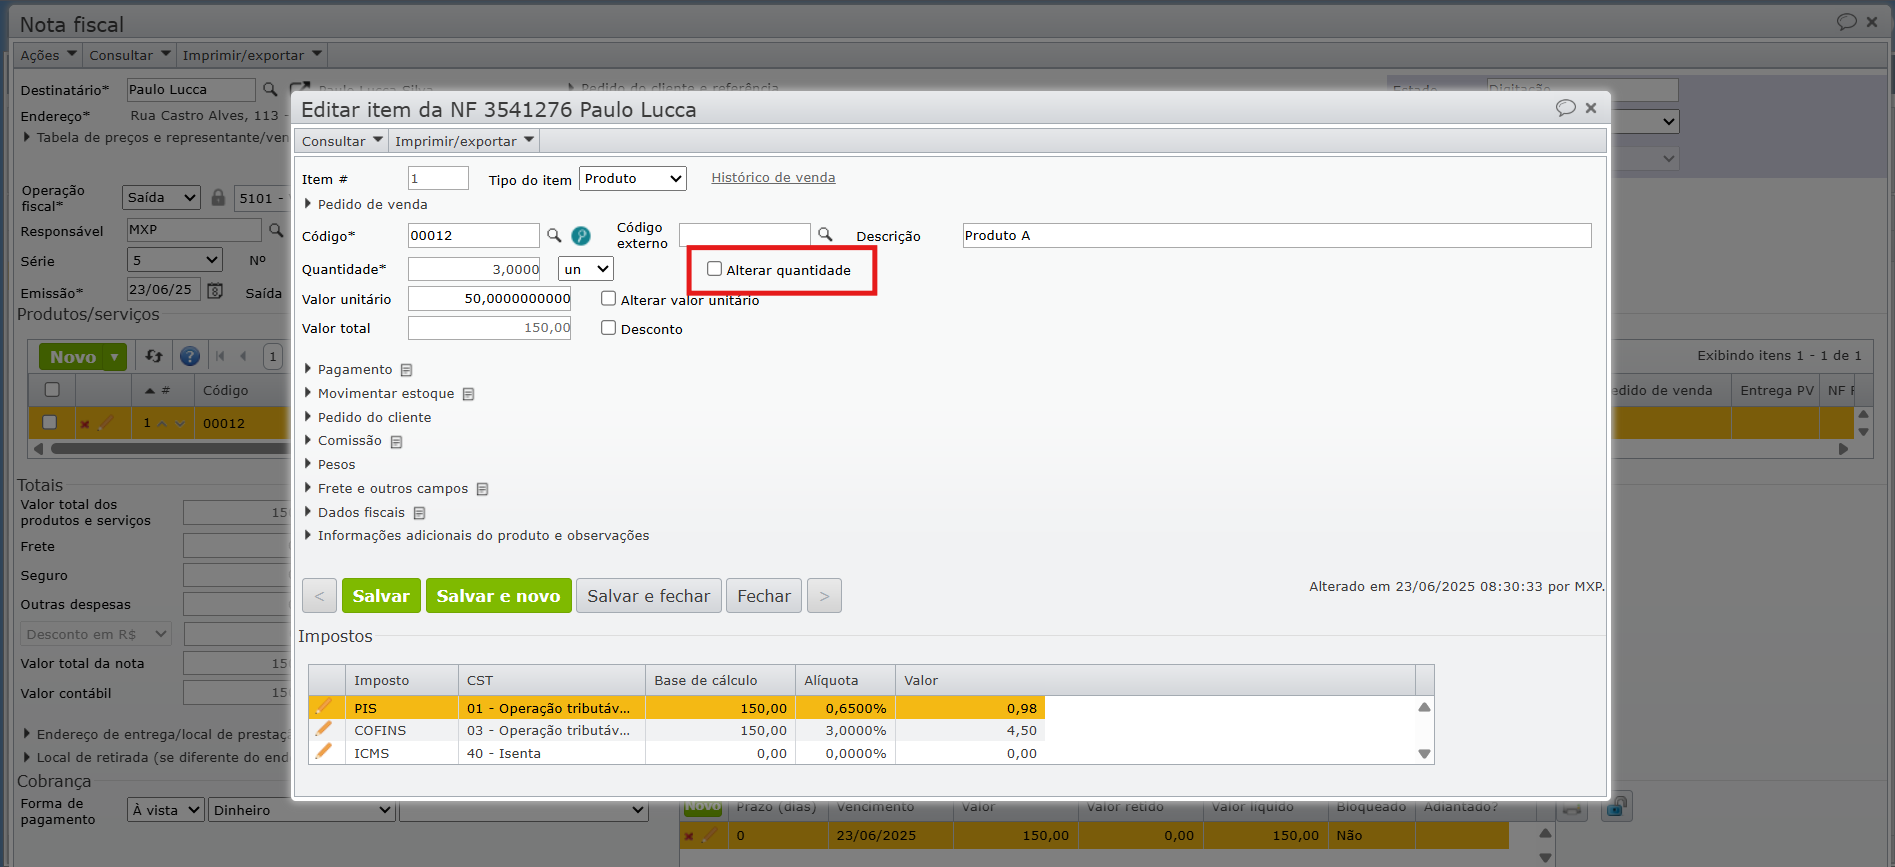Tick the Alterar valor unitário checkbox
The image size is (1895, 867).
(x=608, y=298)
